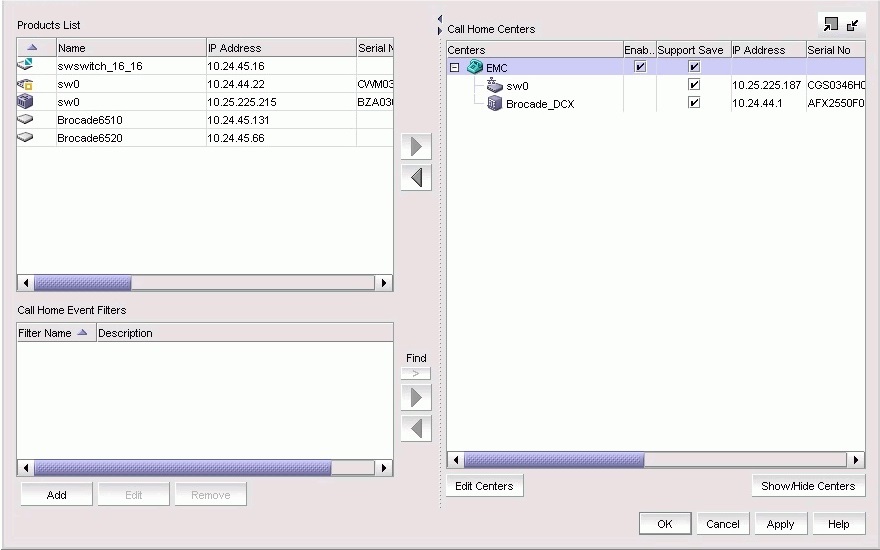Move selected product left back to Products List
This screenshot has height=550, width=880.
tap(416, 177)
